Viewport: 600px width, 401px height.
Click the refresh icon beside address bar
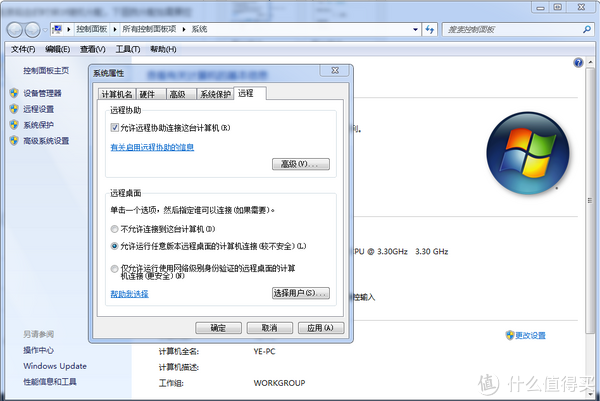[430, 29]
